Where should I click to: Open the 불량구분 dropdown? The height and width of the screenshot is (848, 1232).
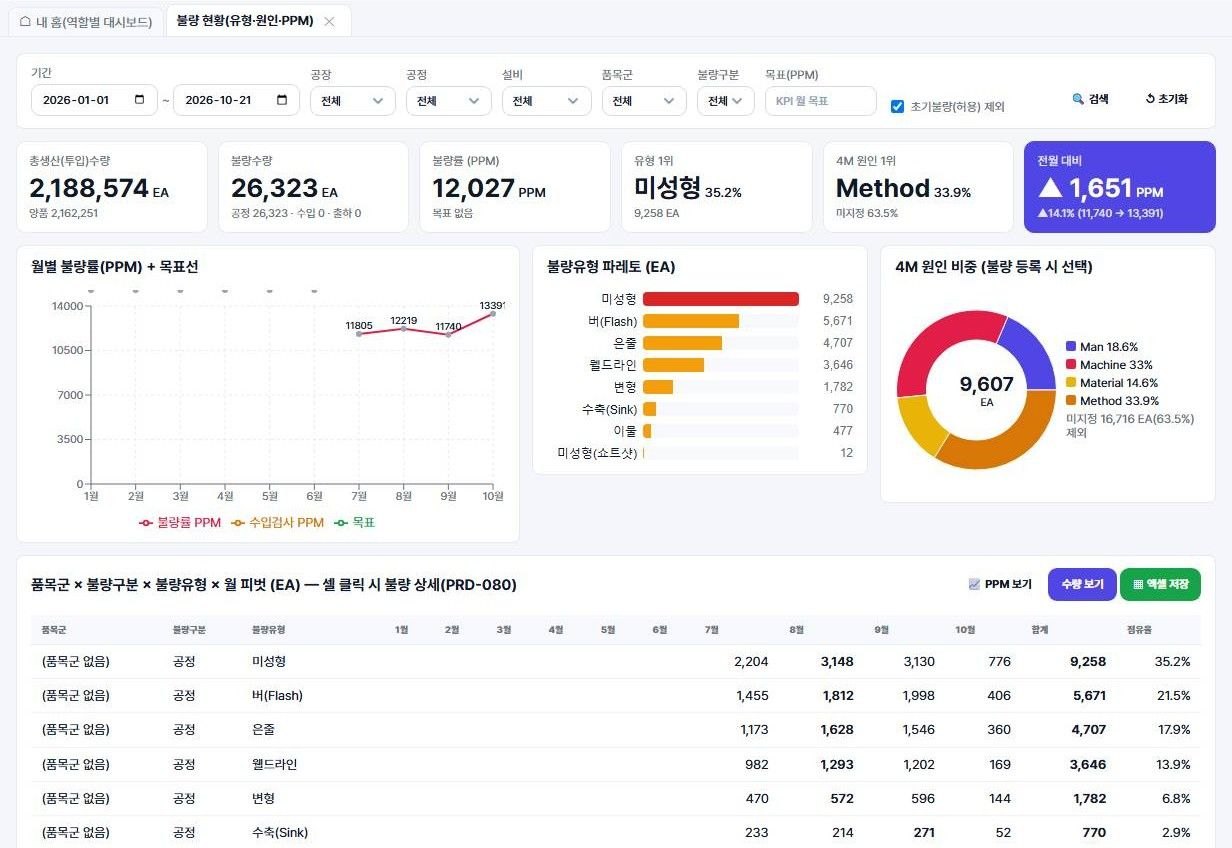[x=726, y=100]
